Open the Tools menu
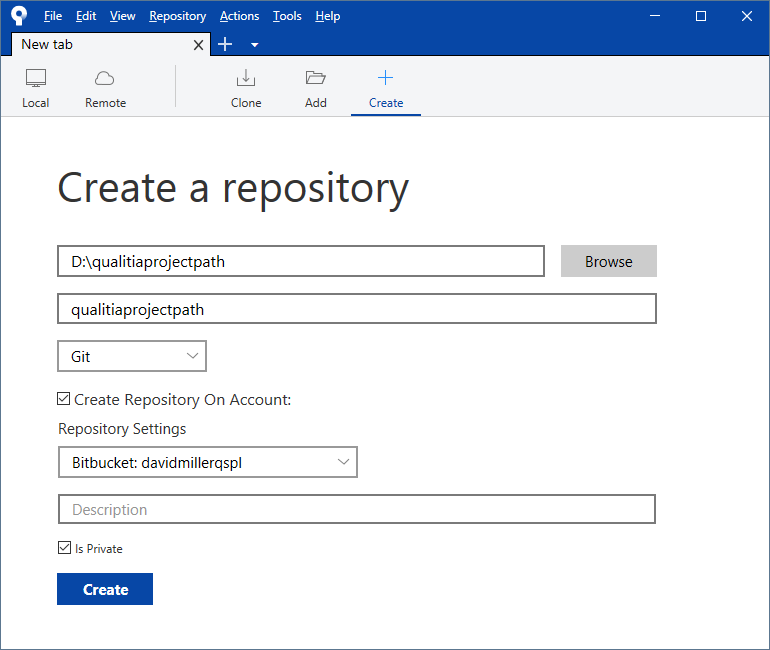Image resolution: width=770 pixels, height=650 pixels. point(287,16)
